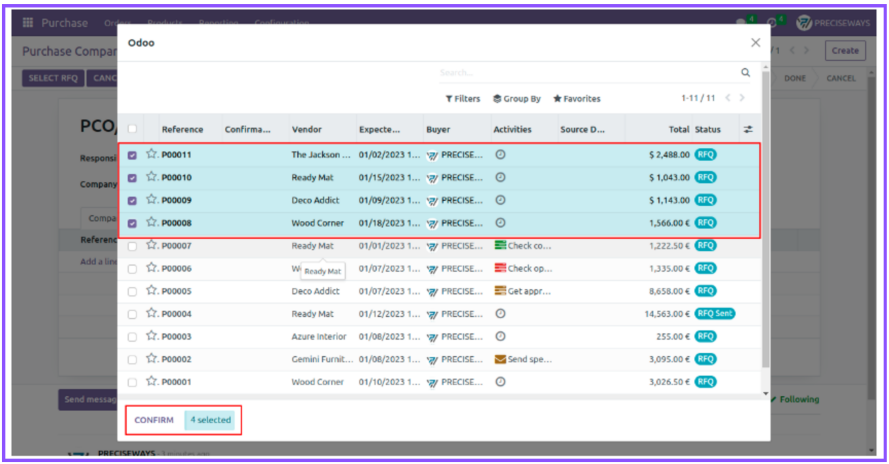Open the Favorites dropdown

click(x=577, y=99)
